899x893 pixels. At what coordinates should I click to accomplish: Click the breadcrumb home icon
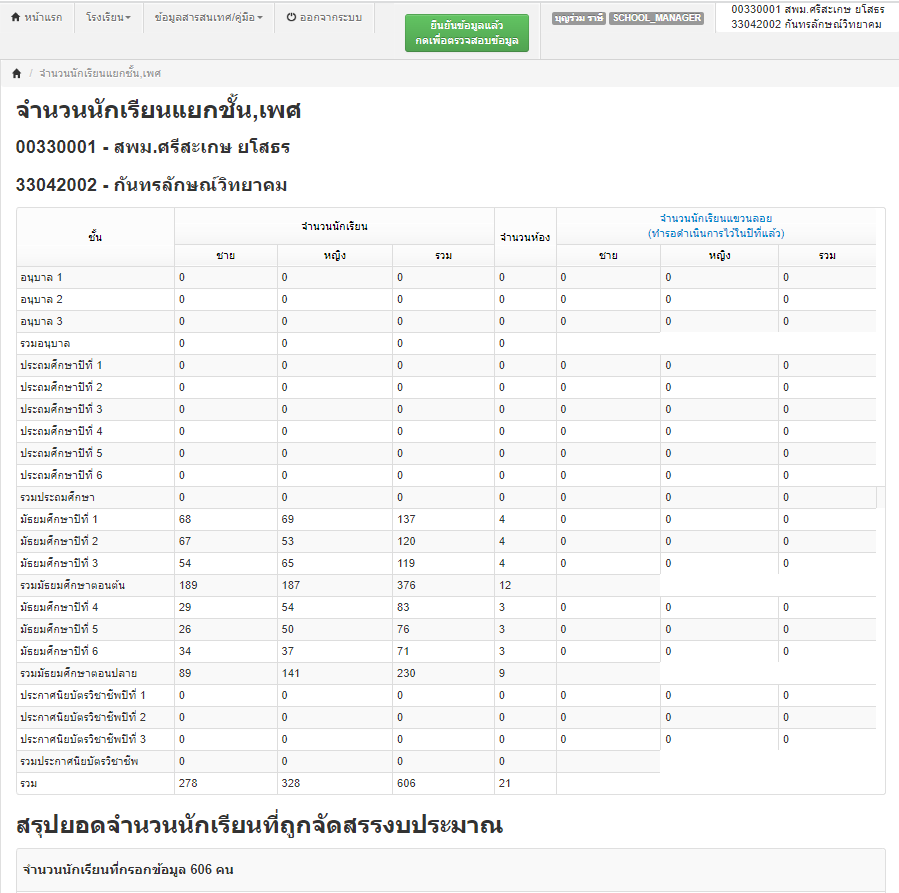[x=17, y=74]
